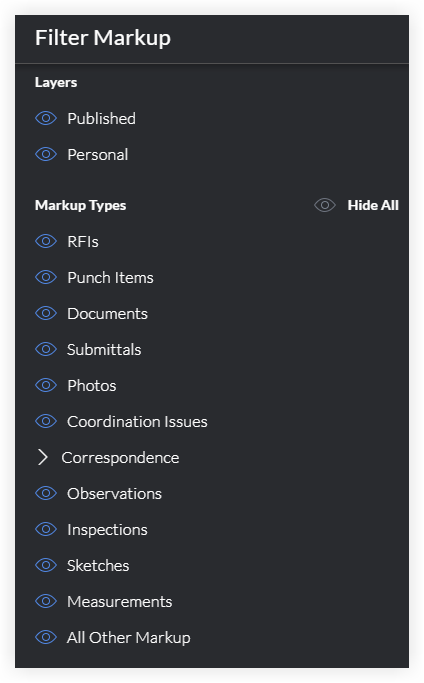Toggle All Other Markup eye icon
The width and height of the screenshot is (424, 683).
click(x=46, y=637)
